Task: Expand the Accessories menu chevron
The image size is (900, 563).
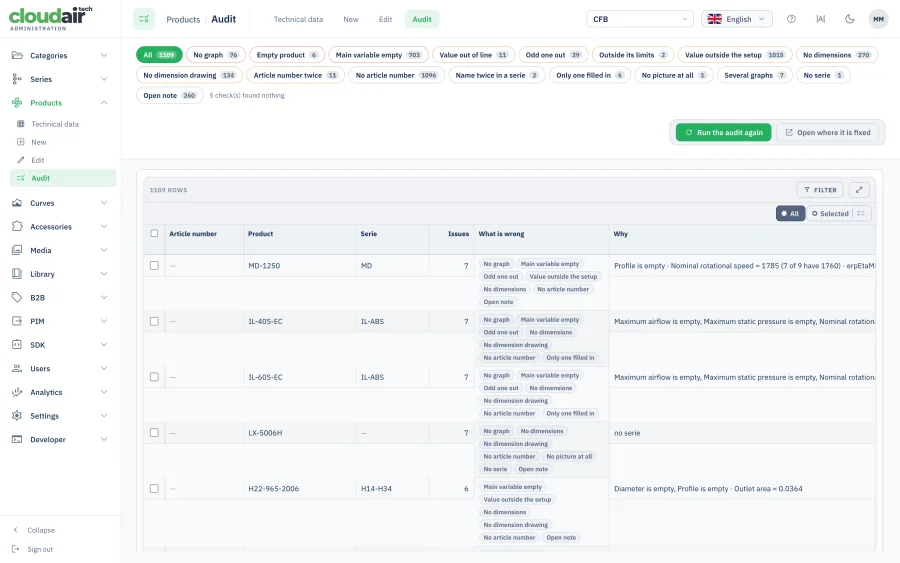Action: [x=104, y=226]
